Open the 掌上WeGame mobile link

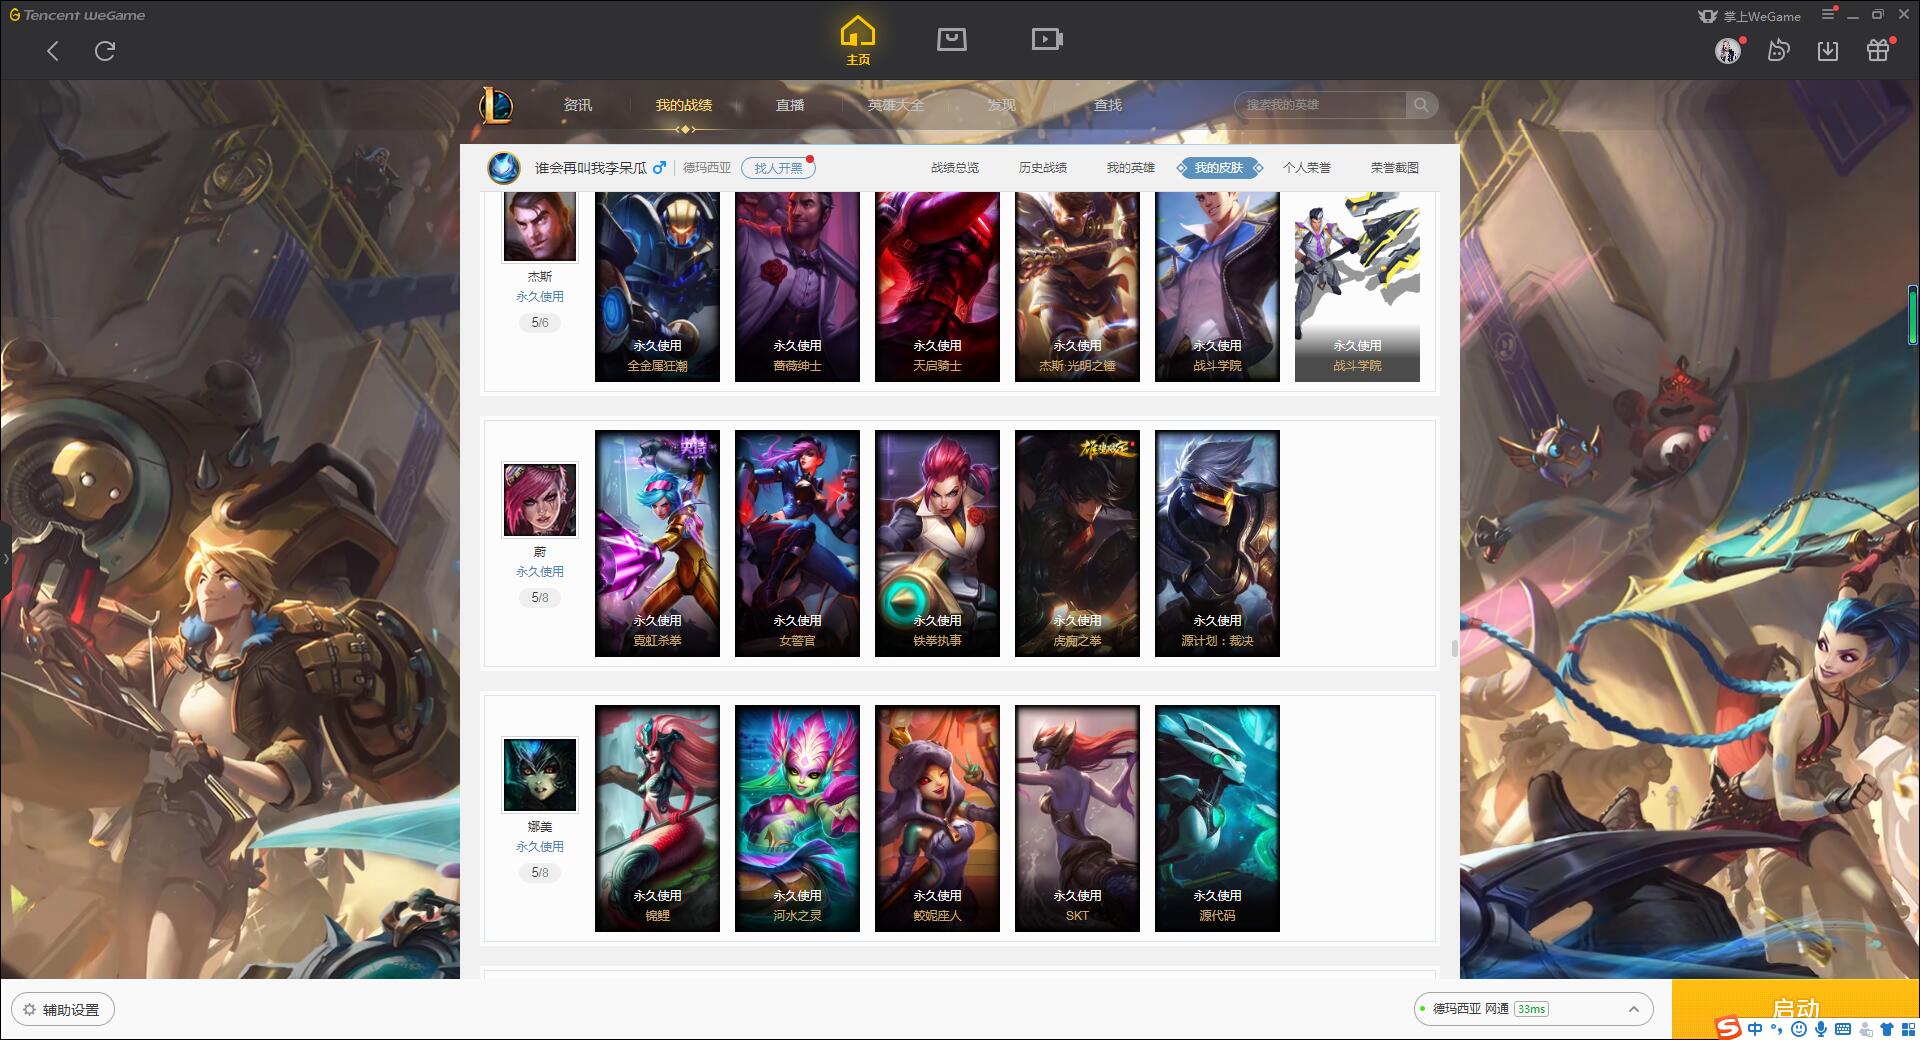click(1749, 16)
